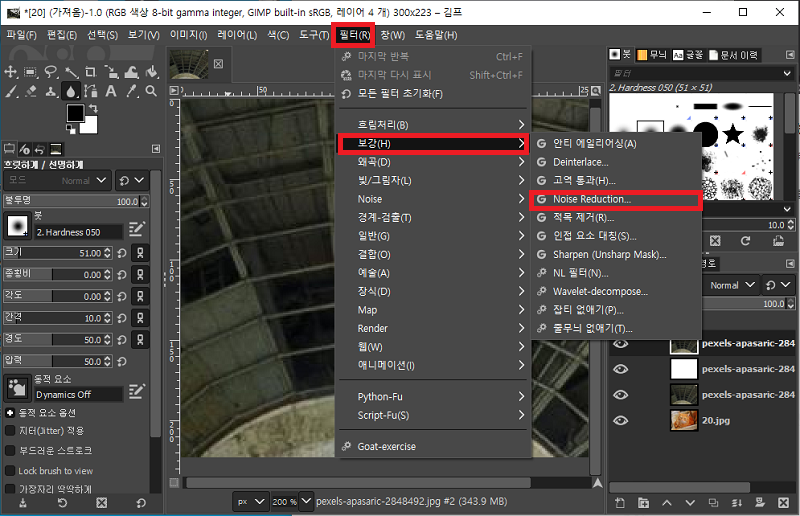The image size is (800, 516).
Task: Toggle 지터(Jitter) 적용 checkbox
Action: point(10,430)
